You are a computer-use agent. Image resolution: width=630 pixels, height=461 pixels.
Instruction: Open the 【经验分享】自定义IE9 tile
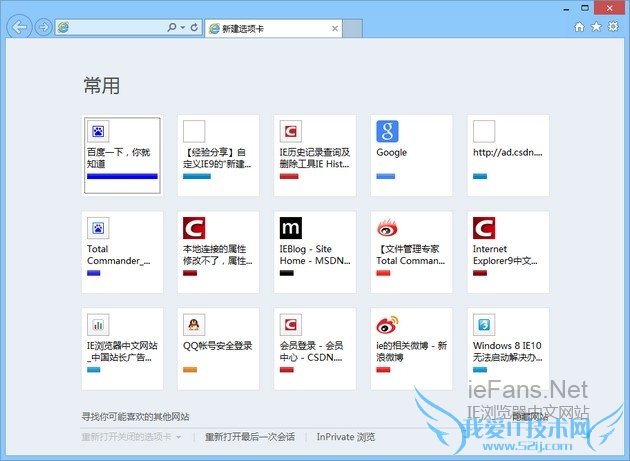pos(219,156)
